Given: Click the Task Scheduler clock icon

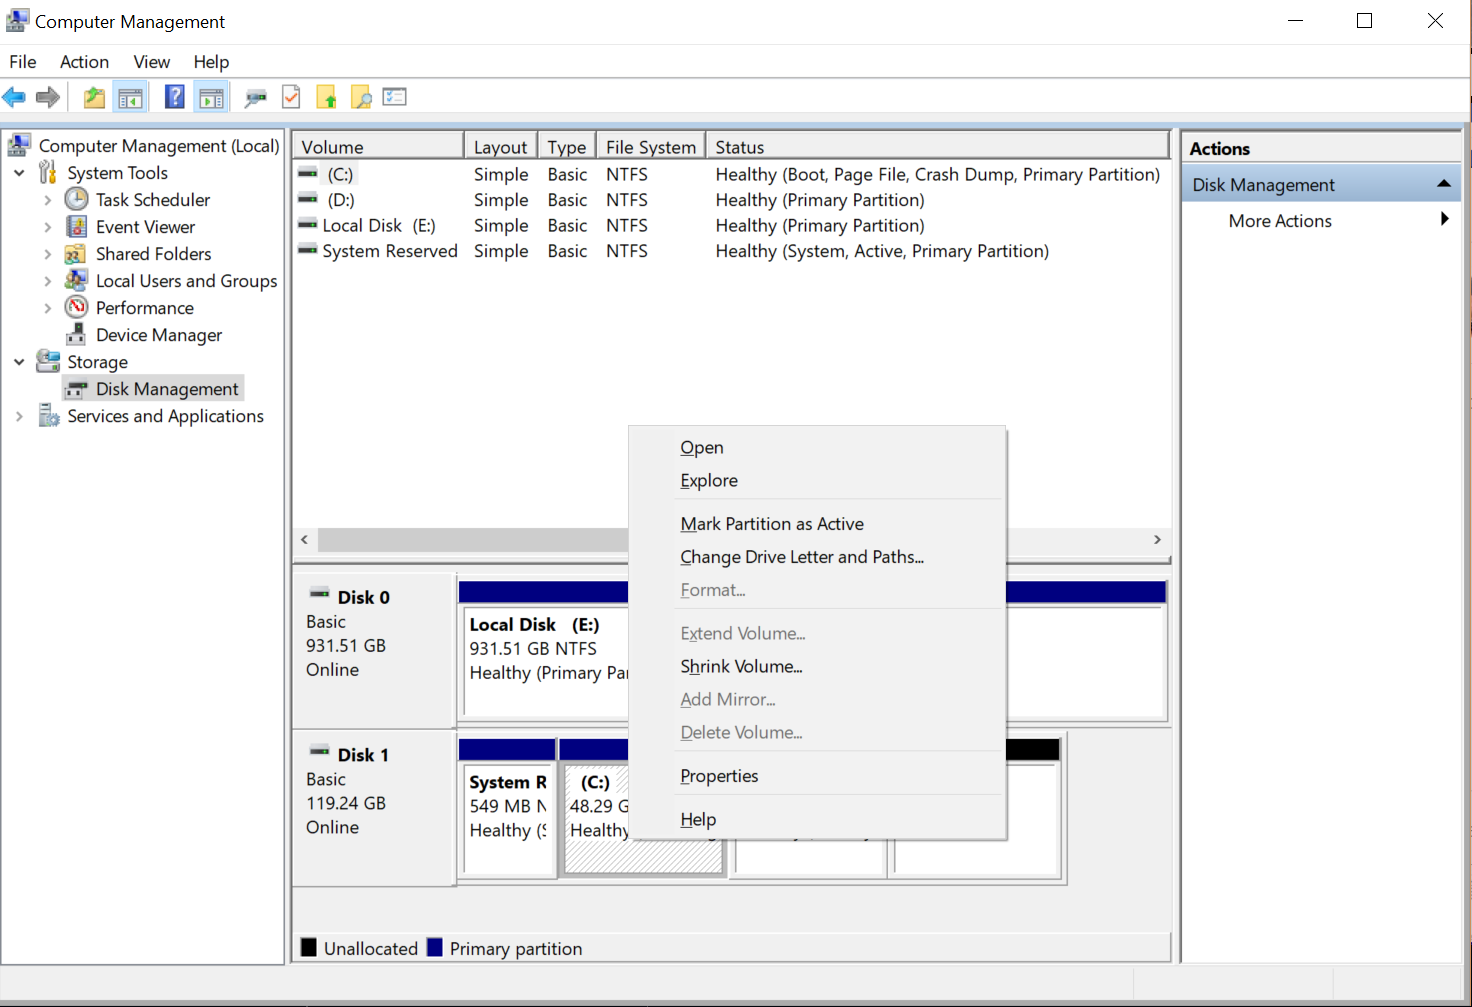Looking at the screenshot, I should pyautogui.click(x=76, y=199).
